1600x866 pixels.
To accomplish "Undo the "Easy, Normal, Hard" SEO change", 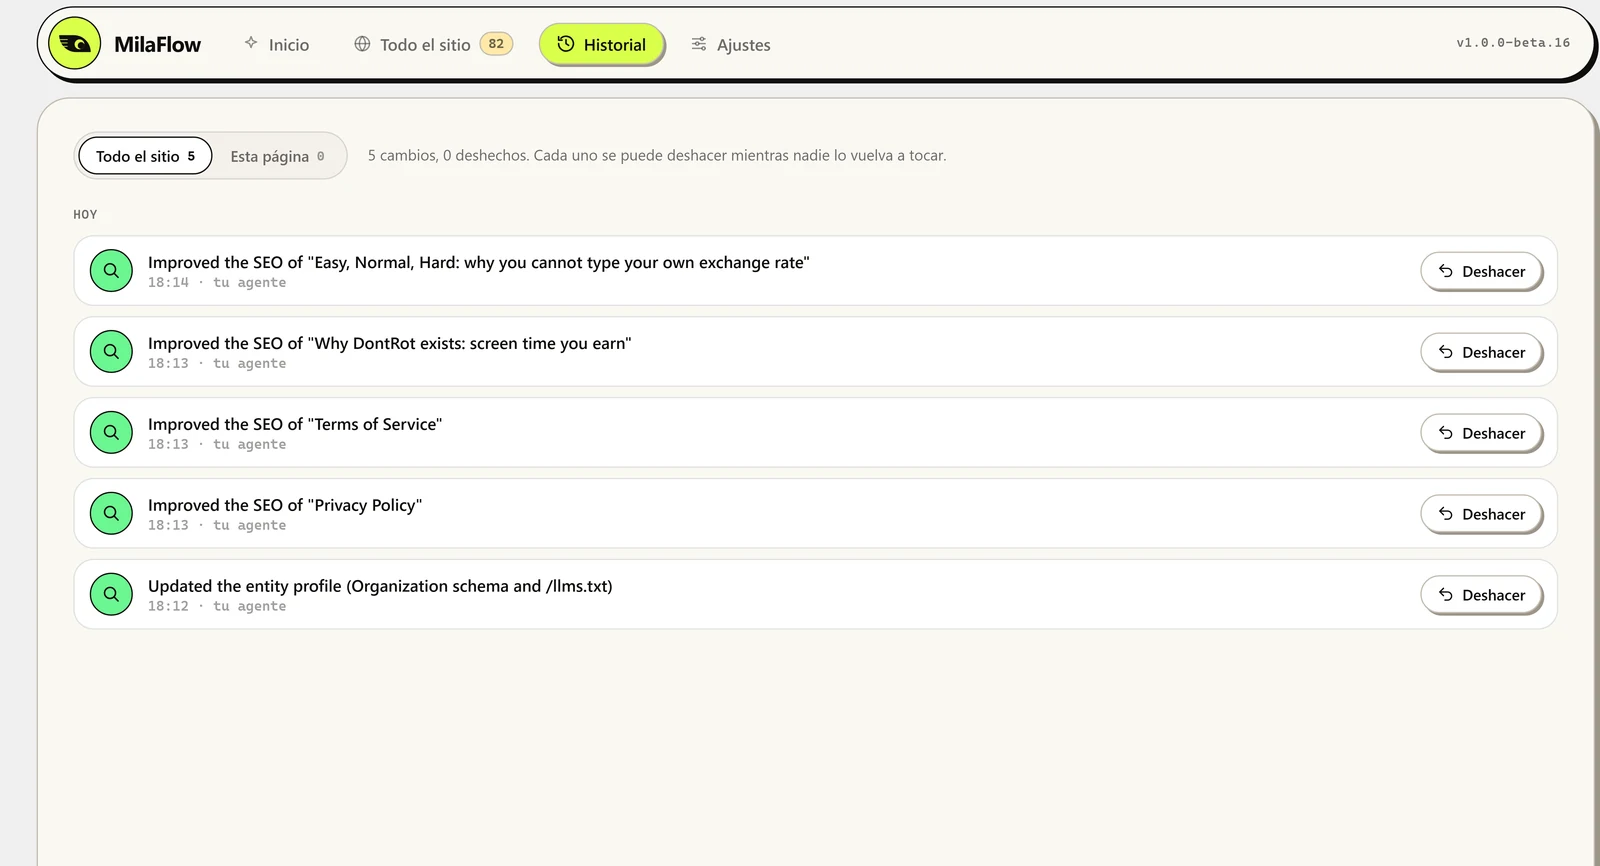I will [x=1482, y=271].
